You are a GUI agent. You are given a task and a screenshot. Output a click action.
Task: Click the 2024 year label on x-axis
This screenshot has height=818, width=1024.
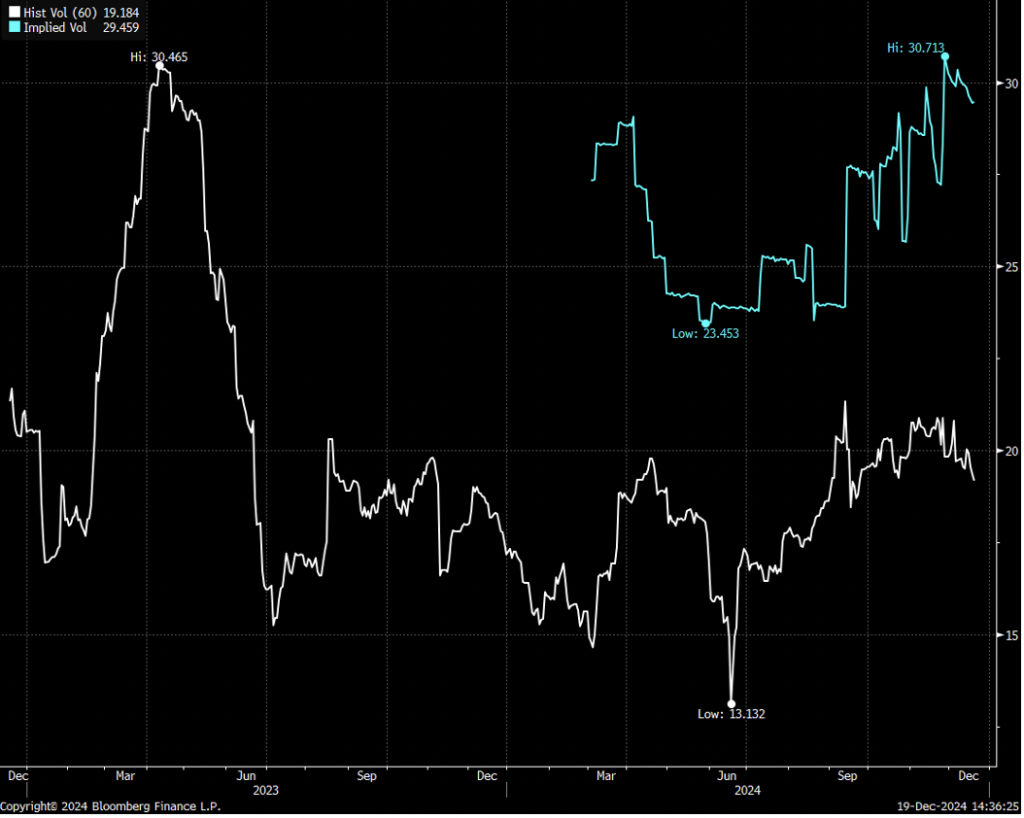[747, 791]
